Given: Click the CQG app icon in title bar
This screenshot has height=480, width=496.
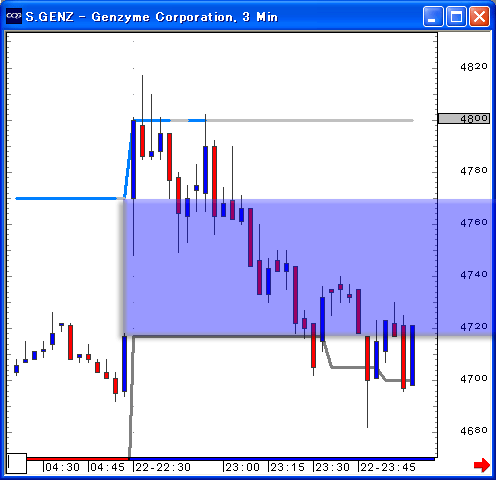Looking at the screenshot, I should pyautogui.click(x=14, y=16).
